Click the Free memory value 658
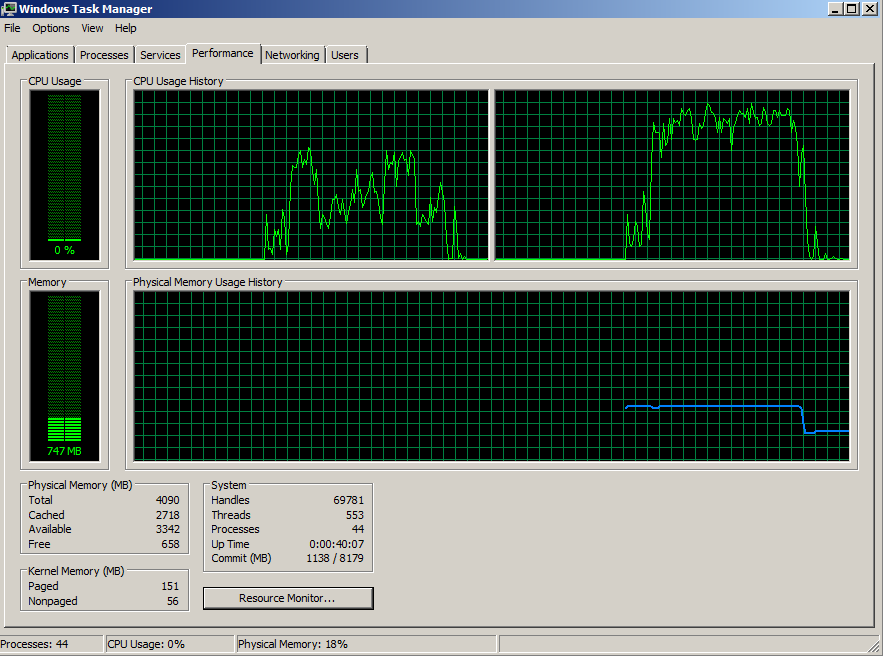 (171, 544)
